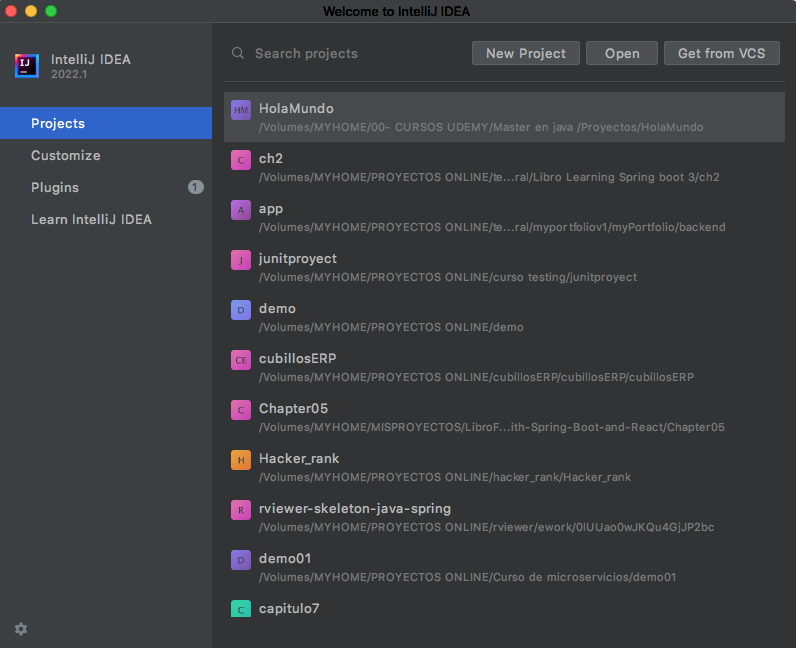Open the rviewer-skeleton-java-spring project
Image resolution: width=796 pixels, height=648 pixels.
coord(504,517)
